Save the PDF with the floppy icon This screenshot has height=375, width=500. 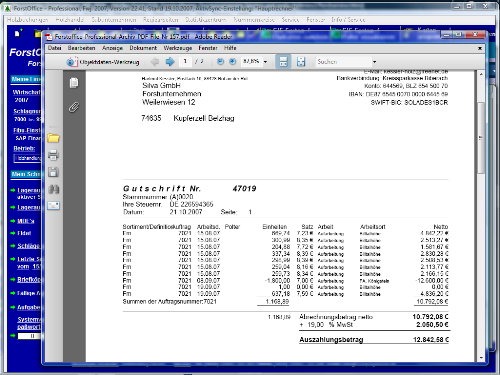click(53, 172)
